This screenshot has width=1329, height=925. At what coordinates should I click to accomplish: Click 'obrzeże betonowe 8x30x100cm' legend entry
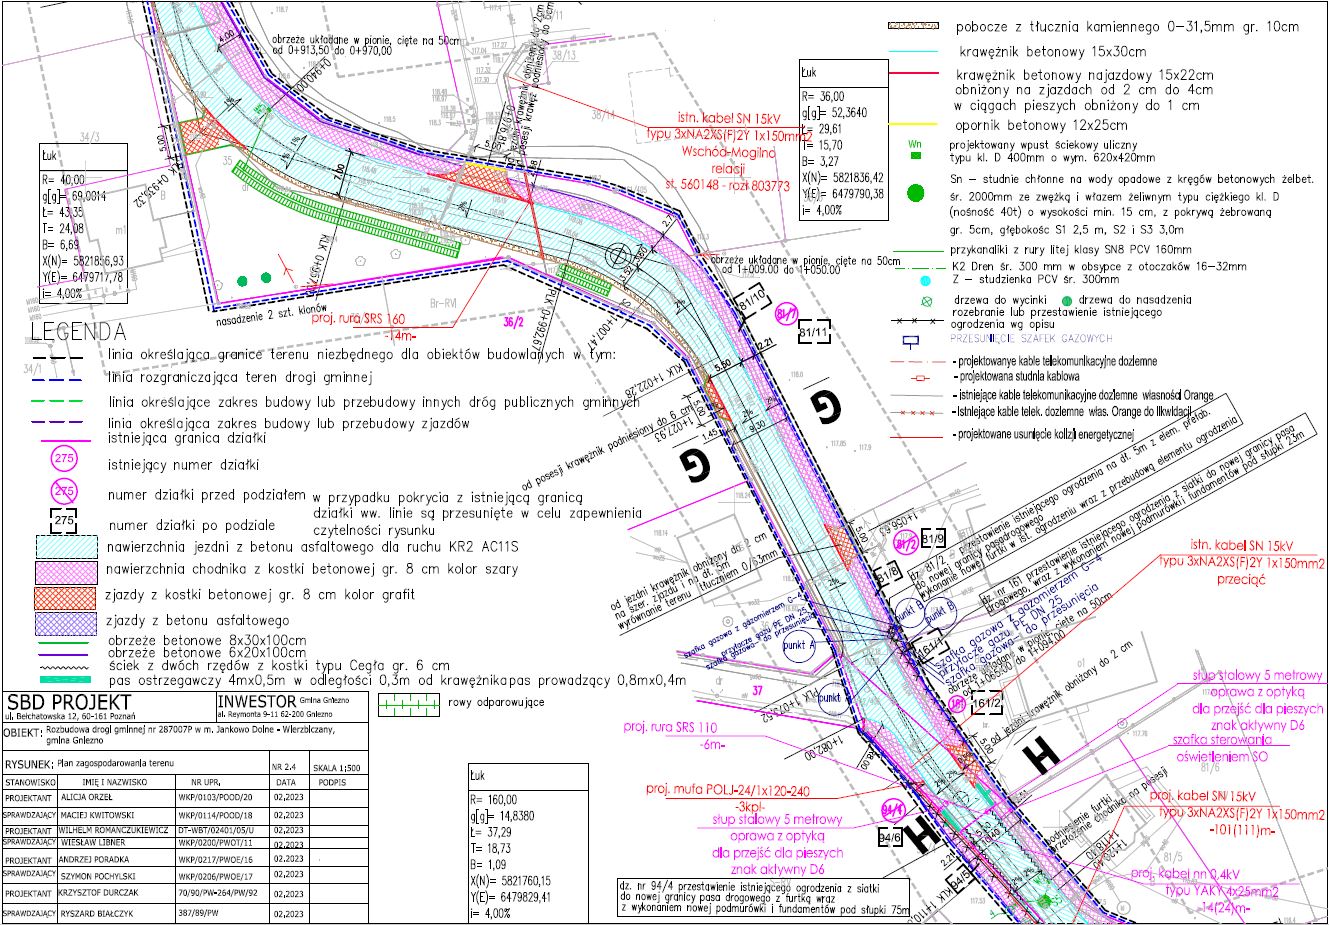pos(206,640)
